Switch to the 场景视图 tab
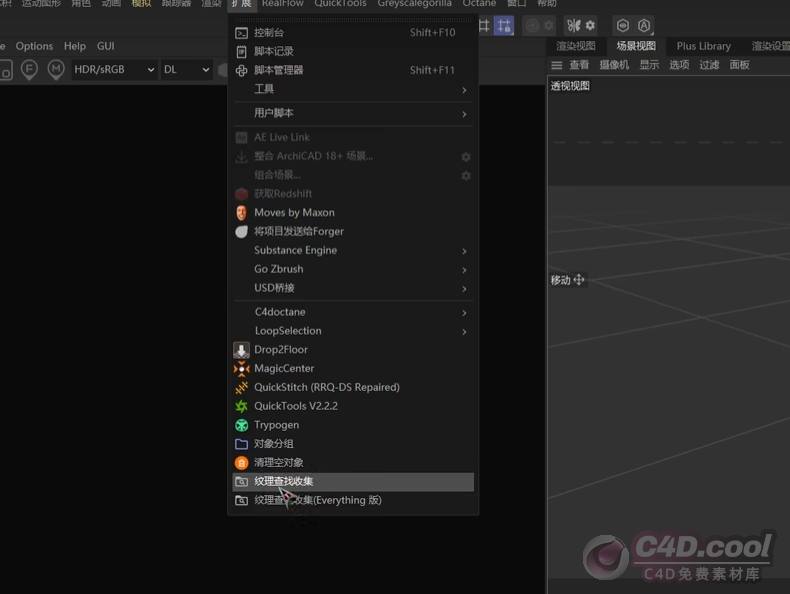 [x=636, y=46]
